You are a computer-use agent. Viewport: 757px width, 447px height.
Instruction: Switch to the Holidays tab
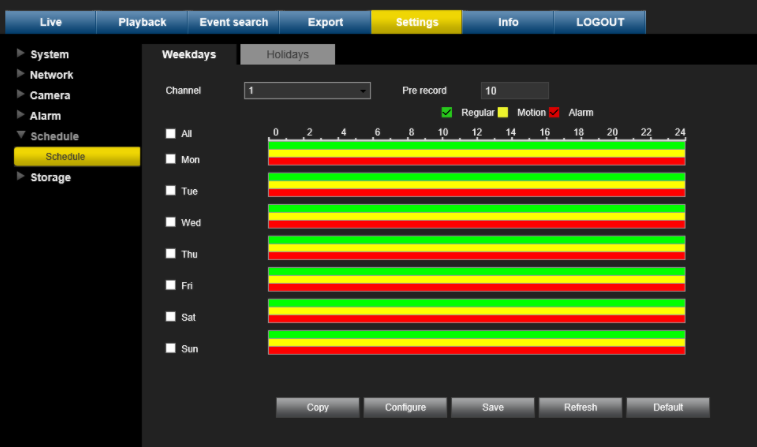pos(287,55)
